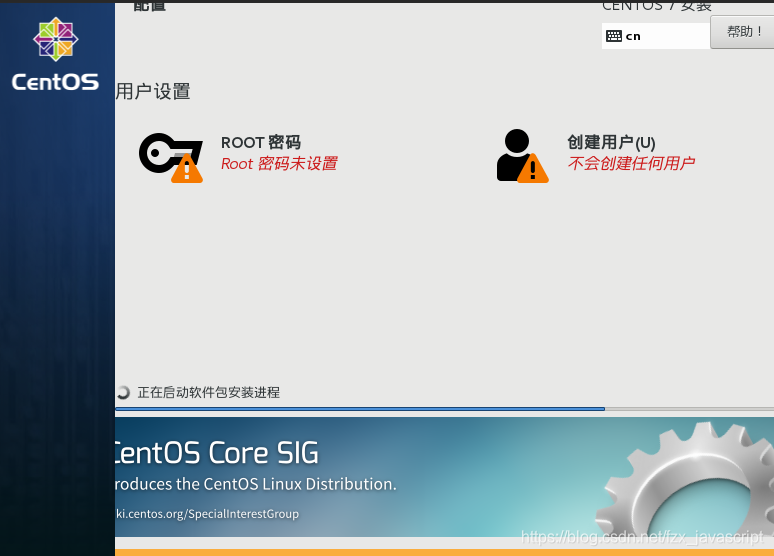This screenshot has height=556, width=774.
Task: Click the '不会创建任何用户' warning text
Action: coord(631,163)
